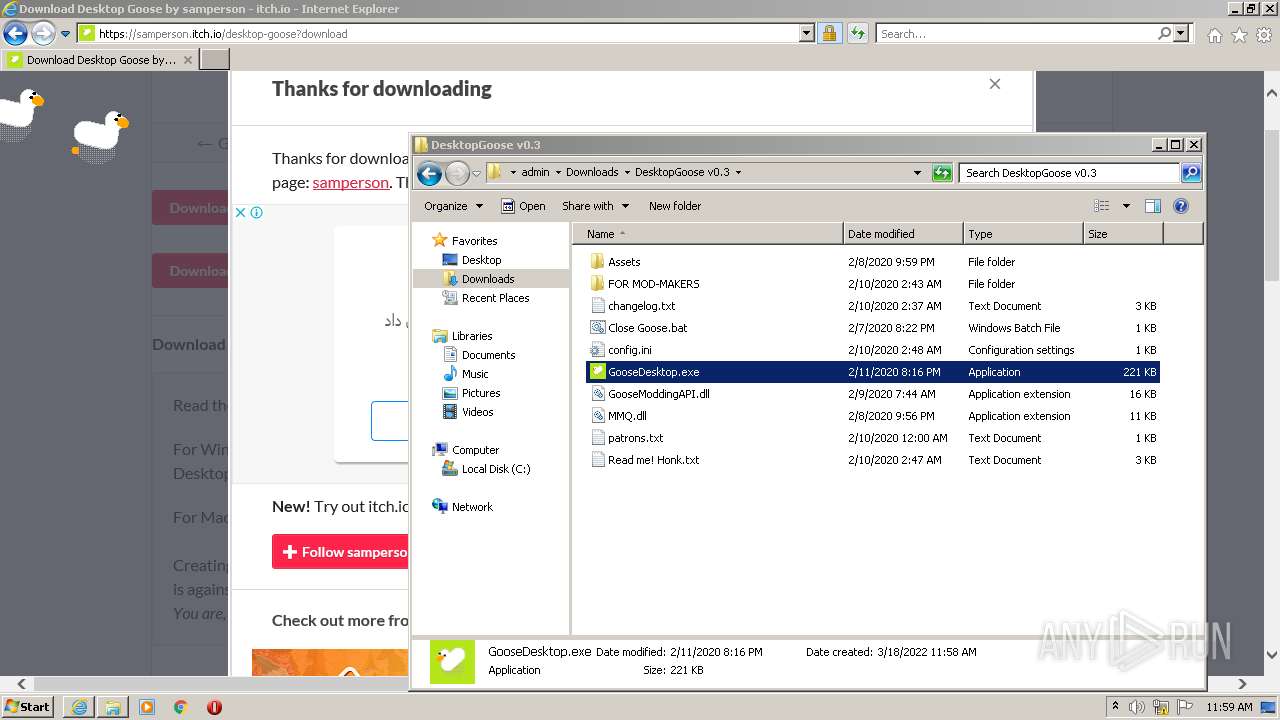1280x720 pixels.
Task: Click the IE tools gear icon
Action: pyautogui.click(x=1264, y=35)
